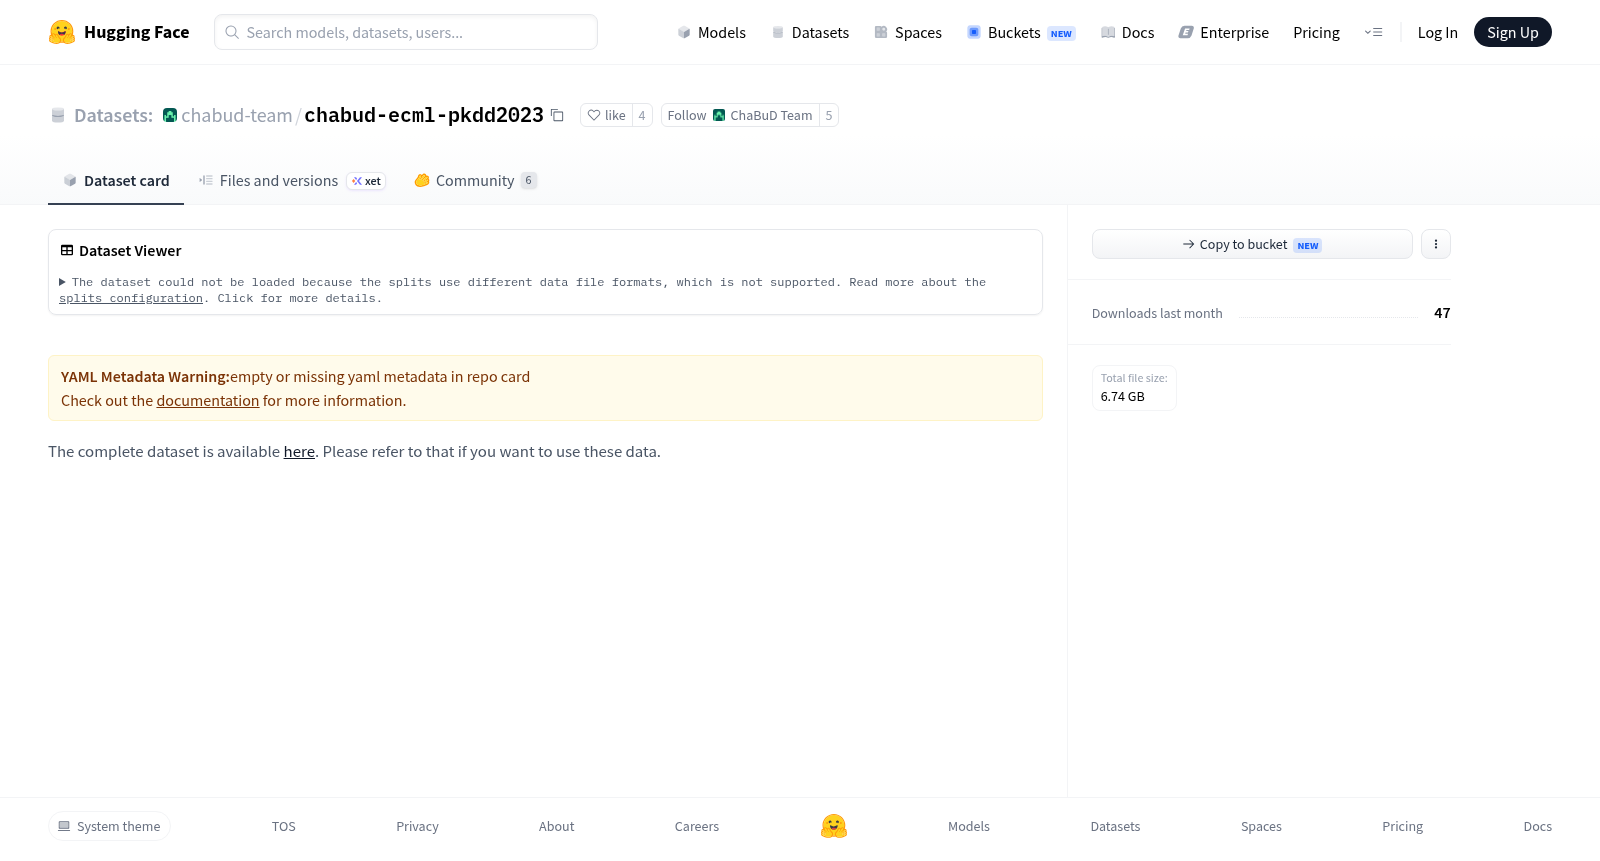
Task: Open the chabud-team organization link
Action: (237, 115)
